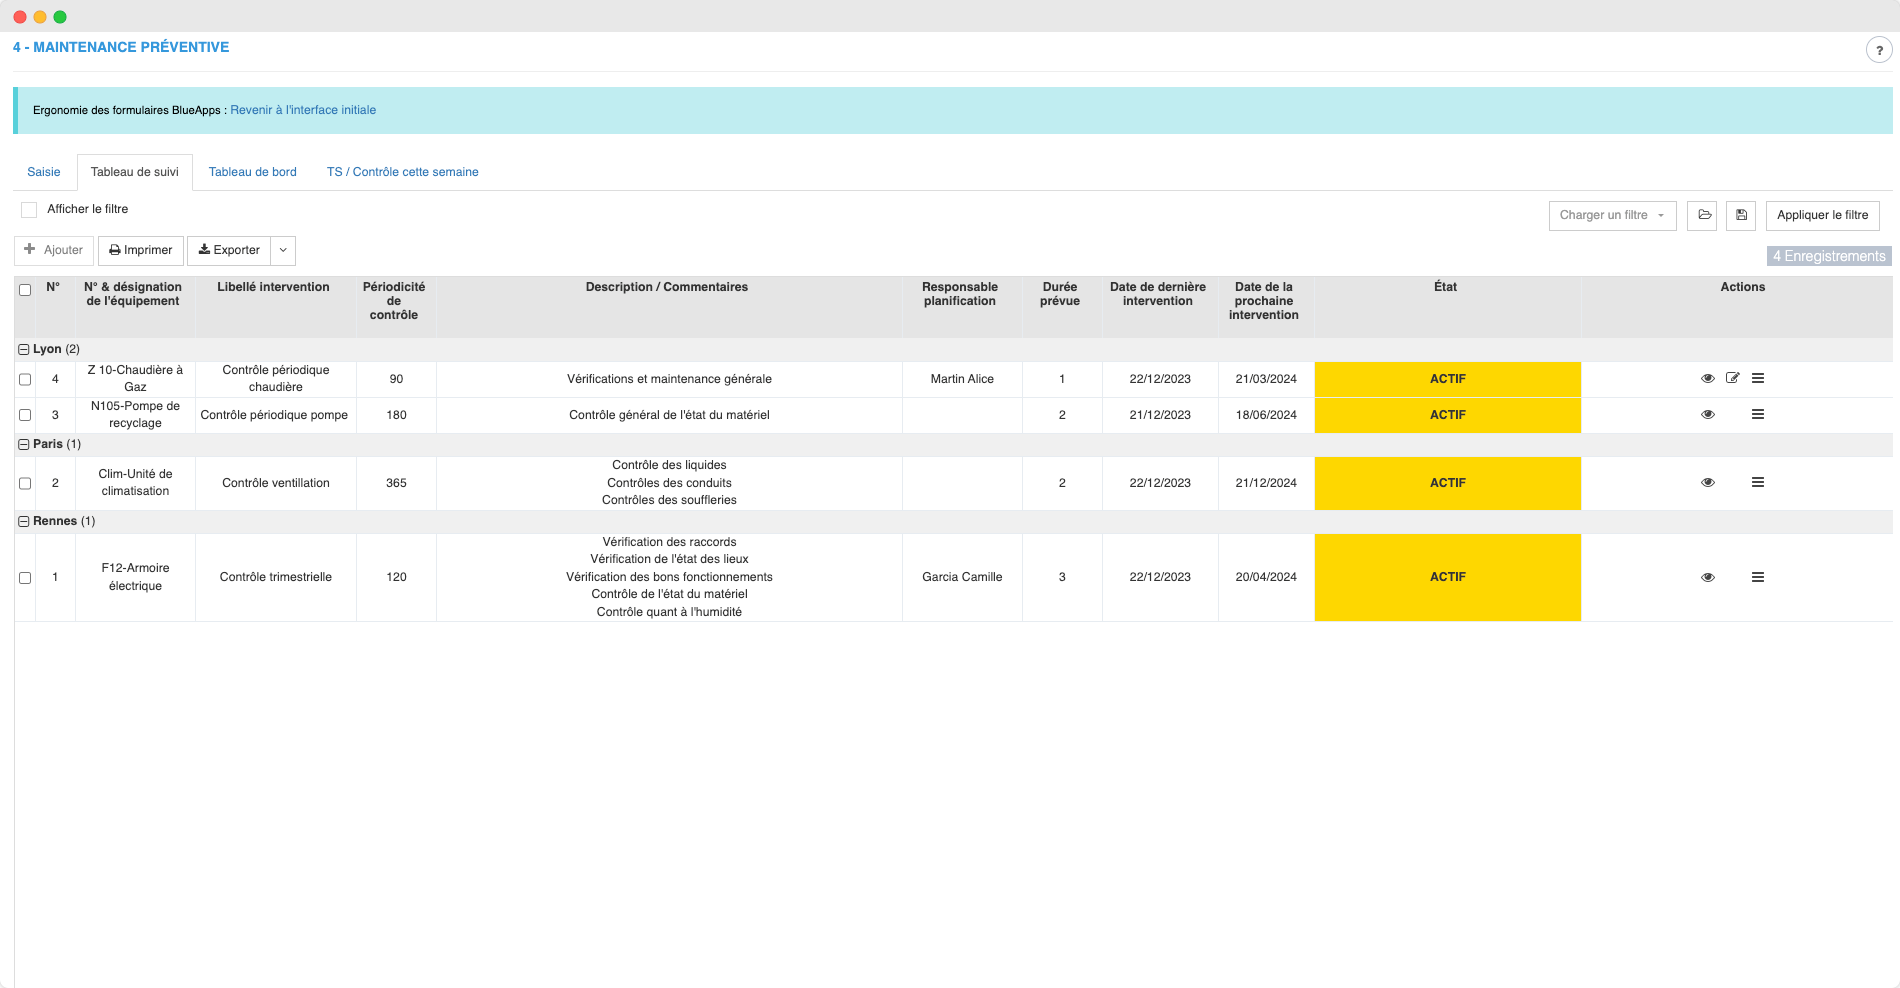Open the Exporter options arrow
This screenshot has height=988, width=1900.
point(283,250)
